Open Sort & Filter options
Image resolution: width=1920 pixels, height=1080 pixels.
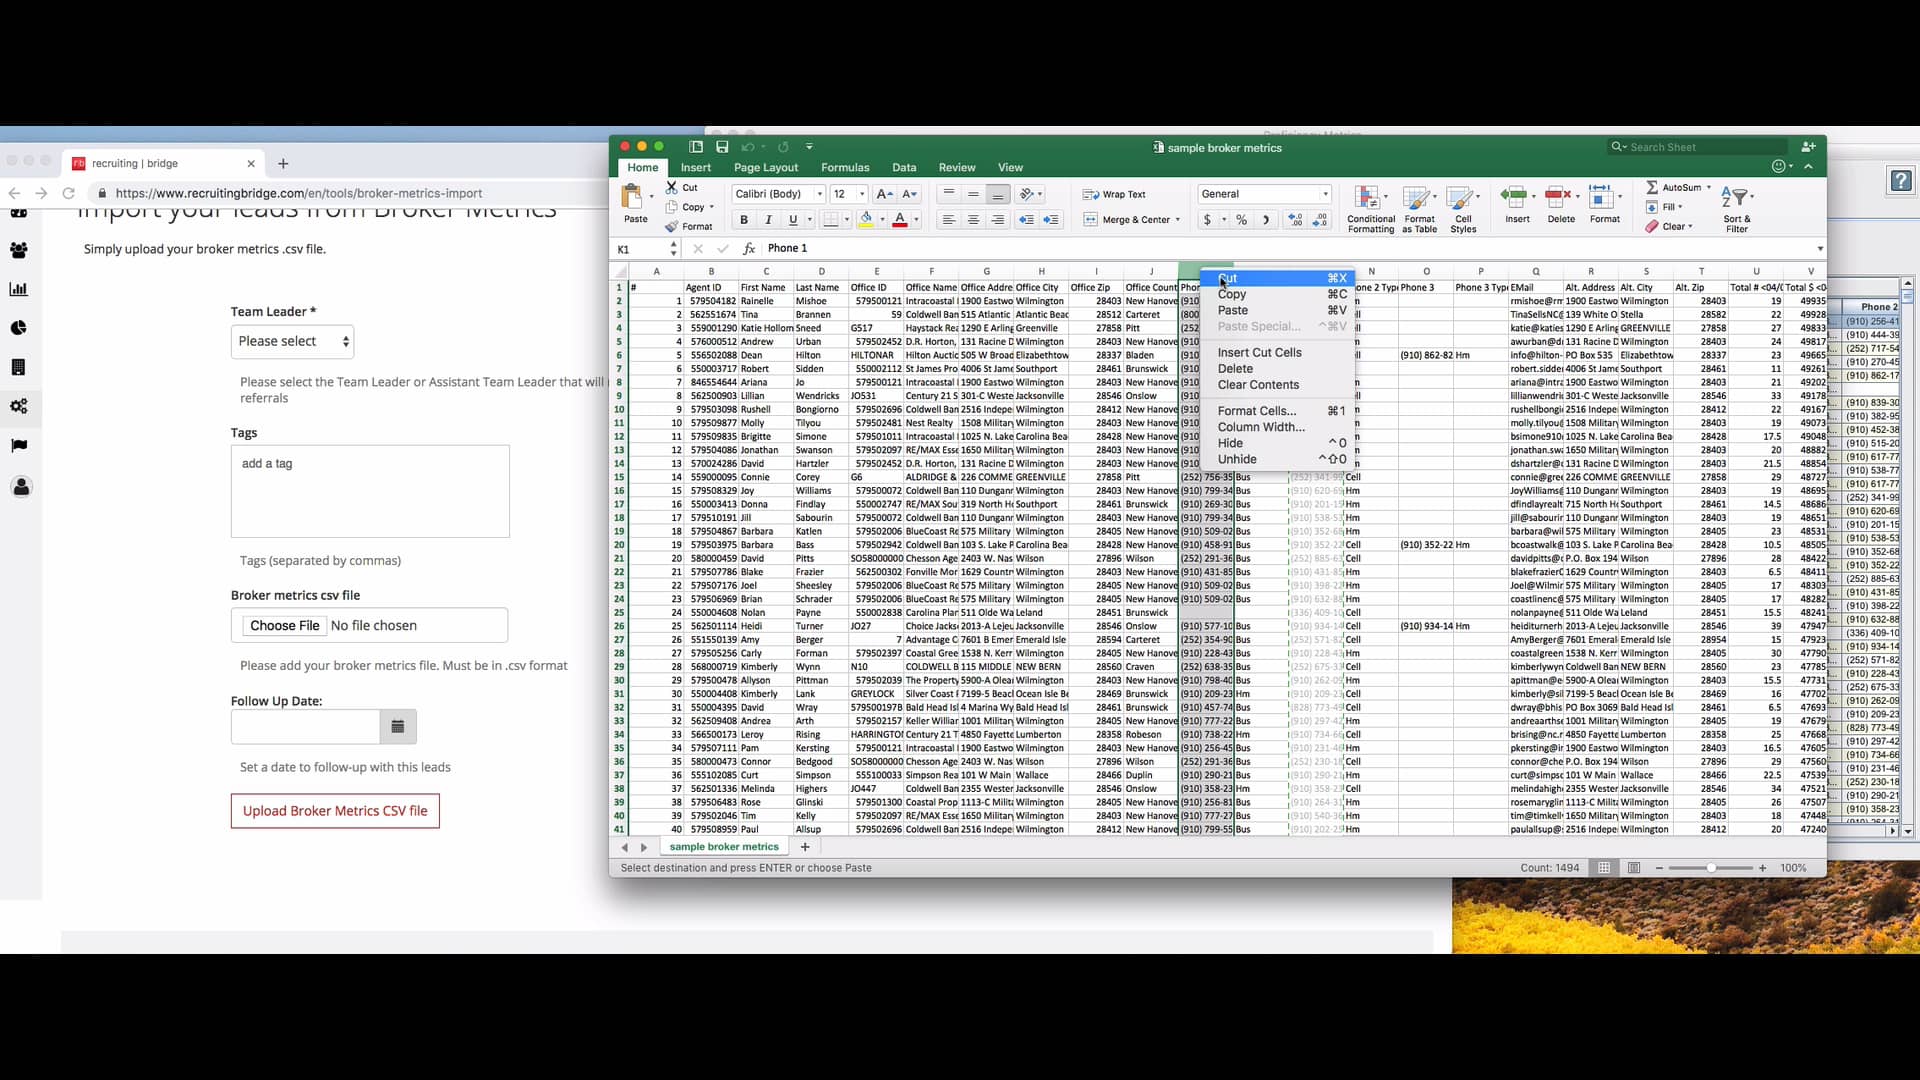(x=1736, y=210)
